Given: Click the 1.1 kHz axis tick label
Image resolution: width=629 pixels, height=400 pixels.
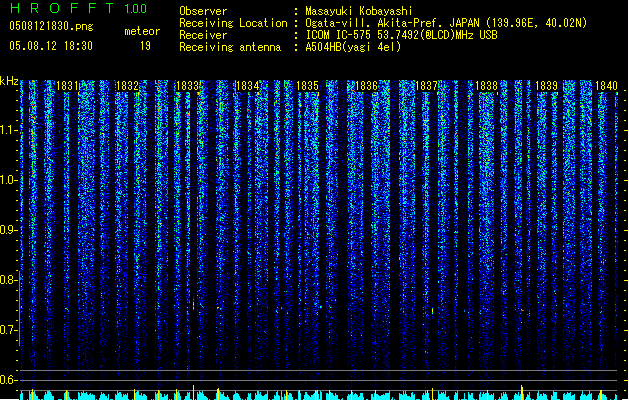Looking at the screenshot, I should (8, 130).
